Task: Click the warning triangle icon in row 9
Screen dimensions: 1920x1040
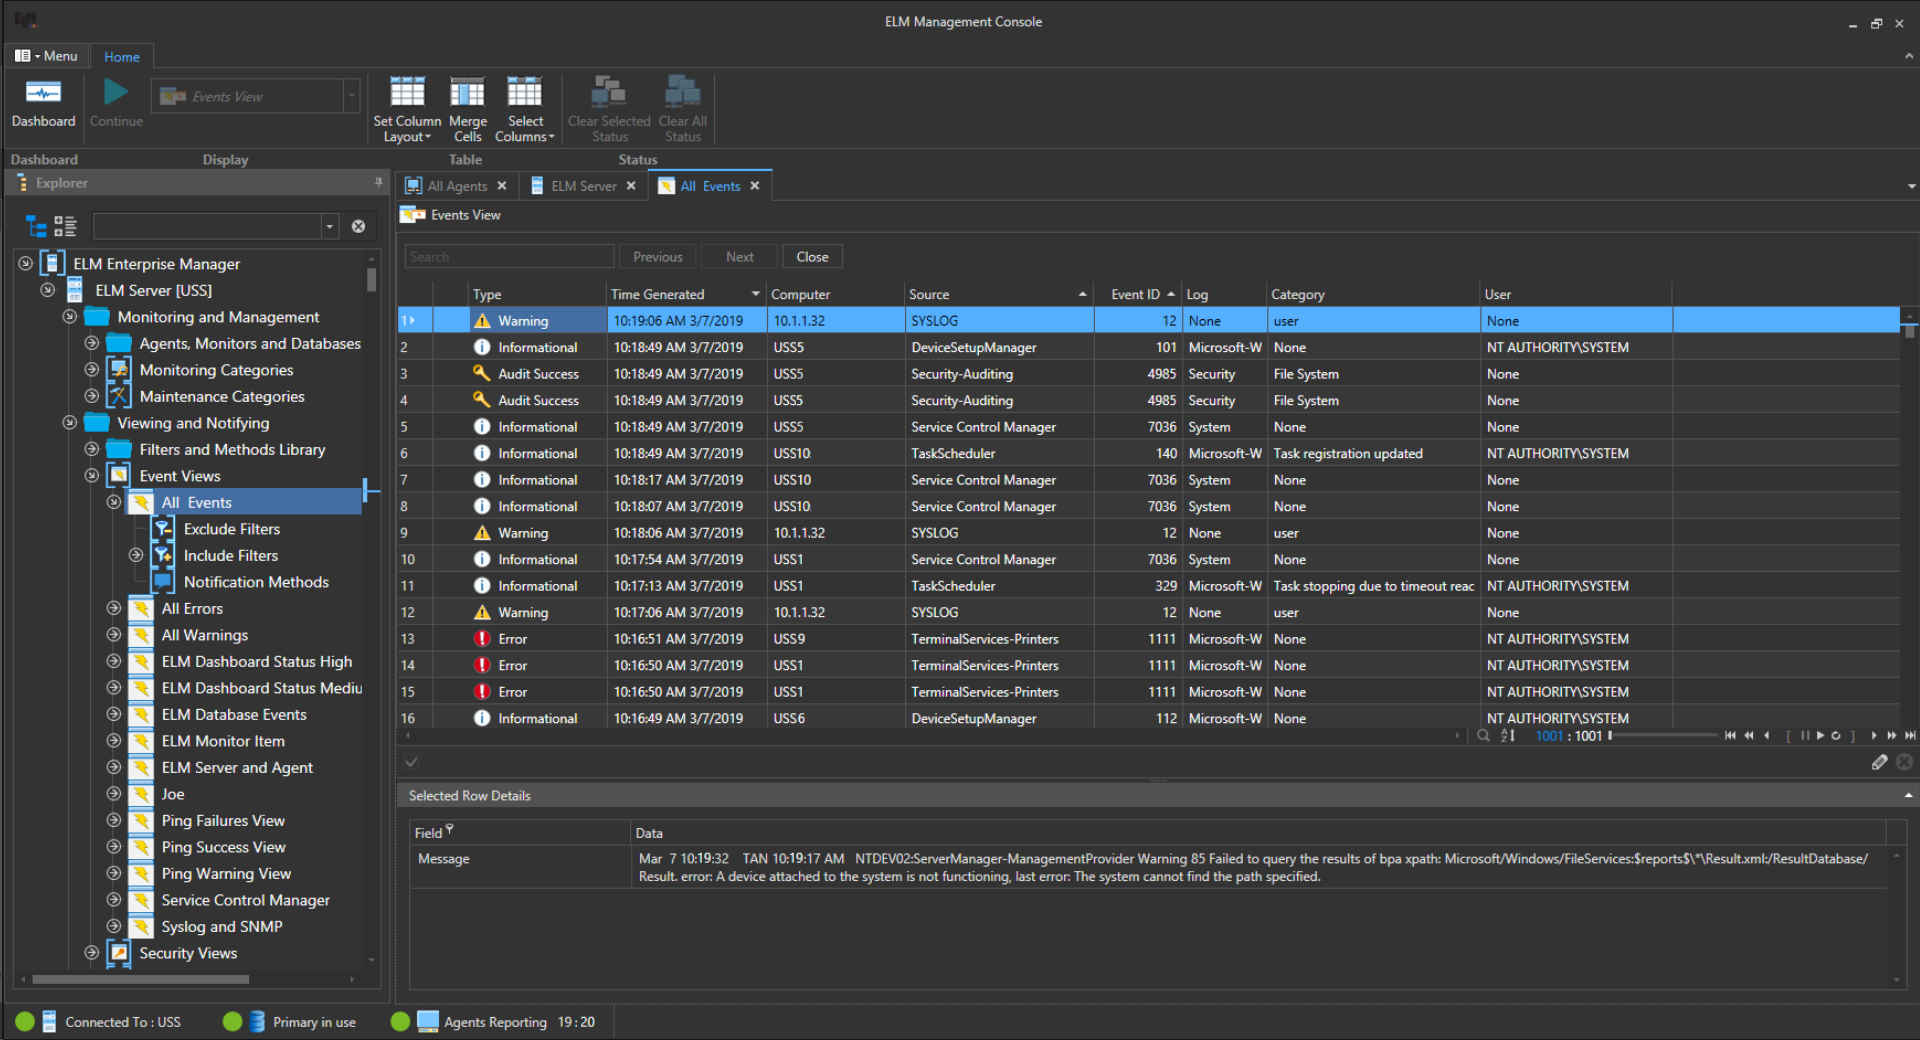Action: tap(482, 533)
